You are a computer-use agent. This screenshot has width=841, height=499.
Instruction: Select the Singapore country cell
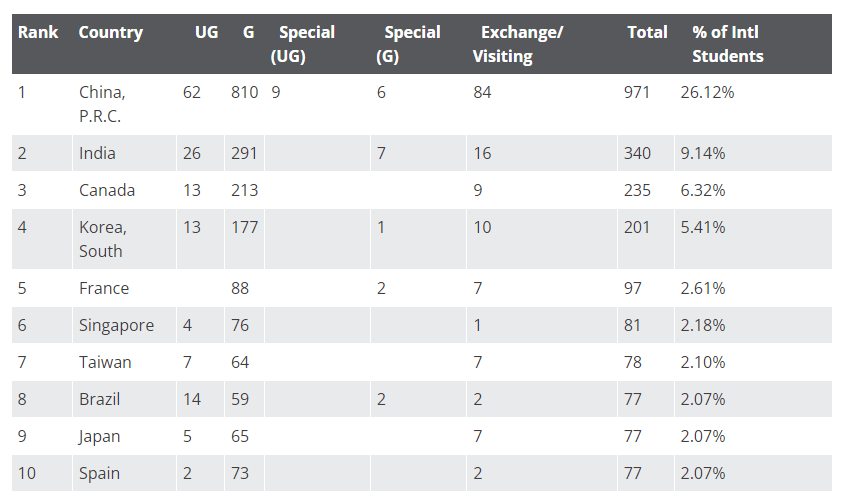point(116,325)
